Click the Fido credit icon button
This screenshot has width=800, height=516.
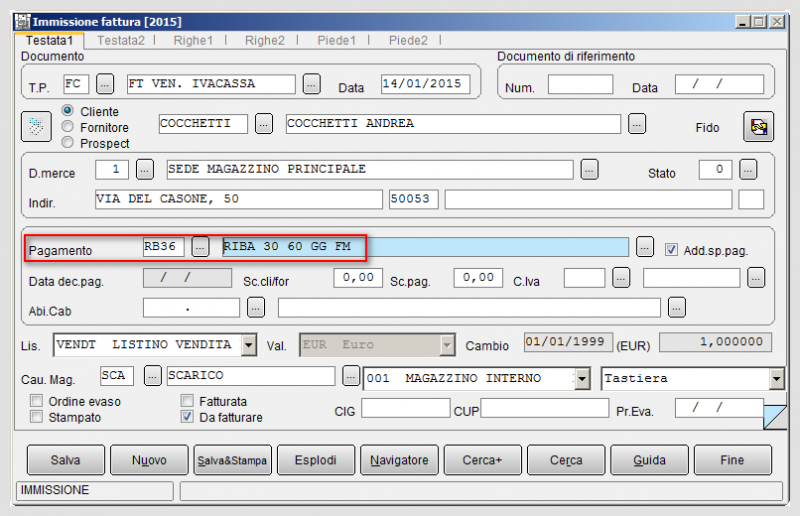pyautogui.click(x=758, y=127)
